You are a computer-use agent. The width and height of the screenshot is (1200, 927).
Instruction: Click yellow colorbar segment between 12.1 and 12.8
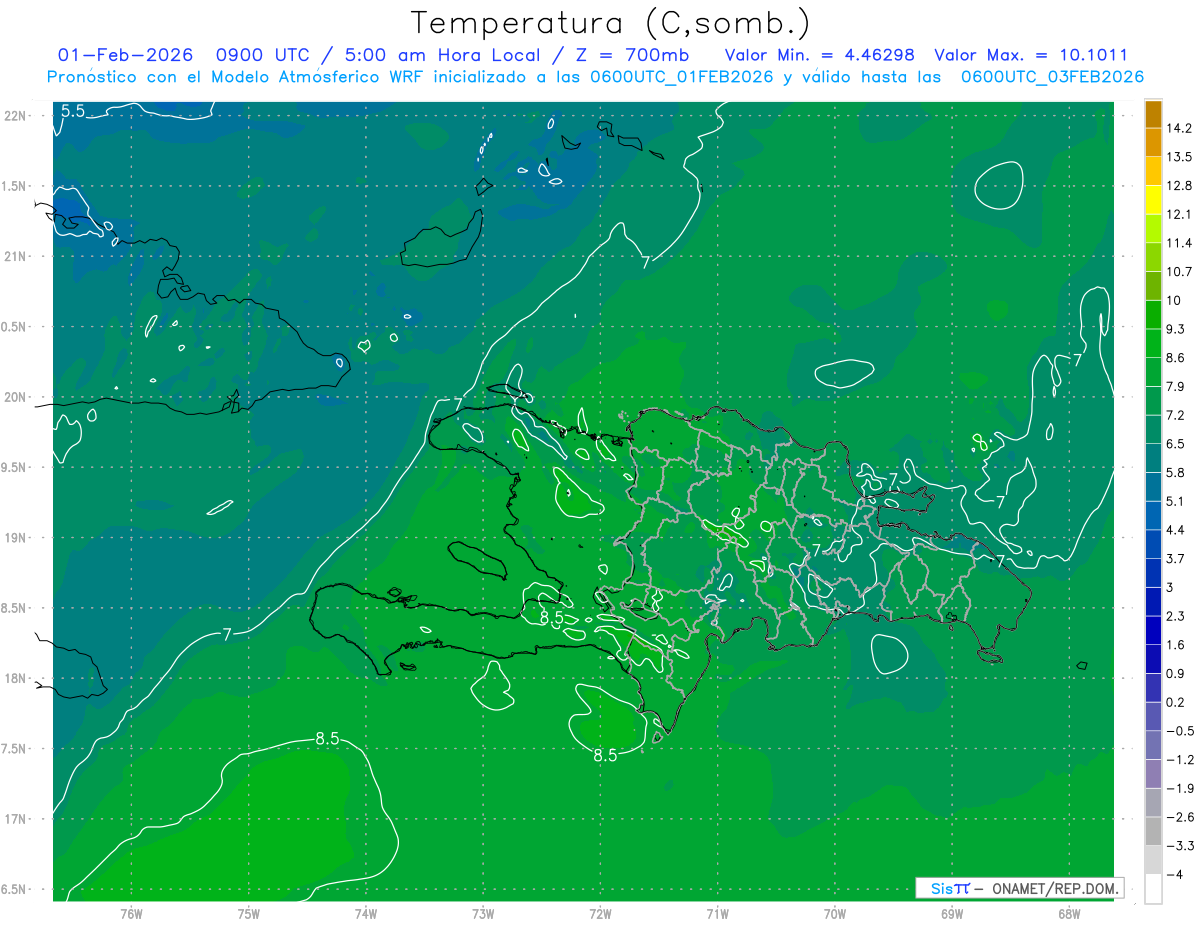[x=1153, y=200]
